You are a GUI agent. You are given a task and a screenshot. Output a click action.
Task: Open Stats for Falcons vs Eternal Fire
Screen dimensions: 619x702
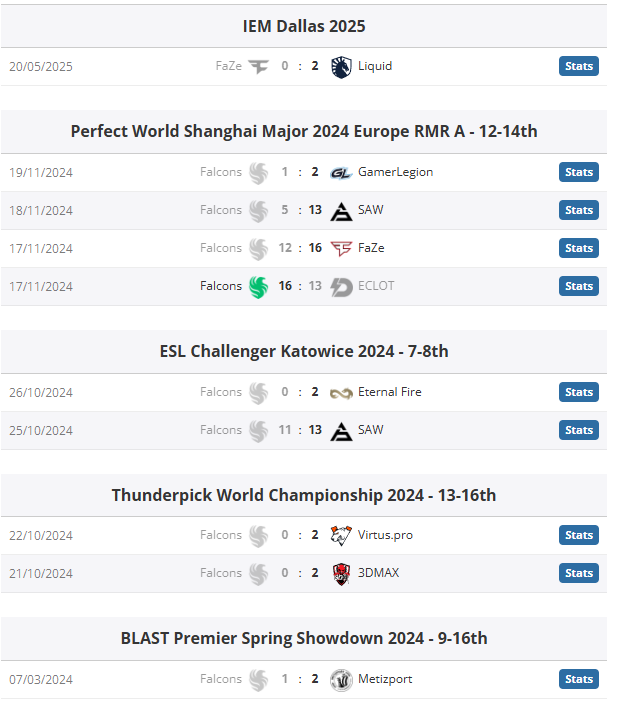578,392
